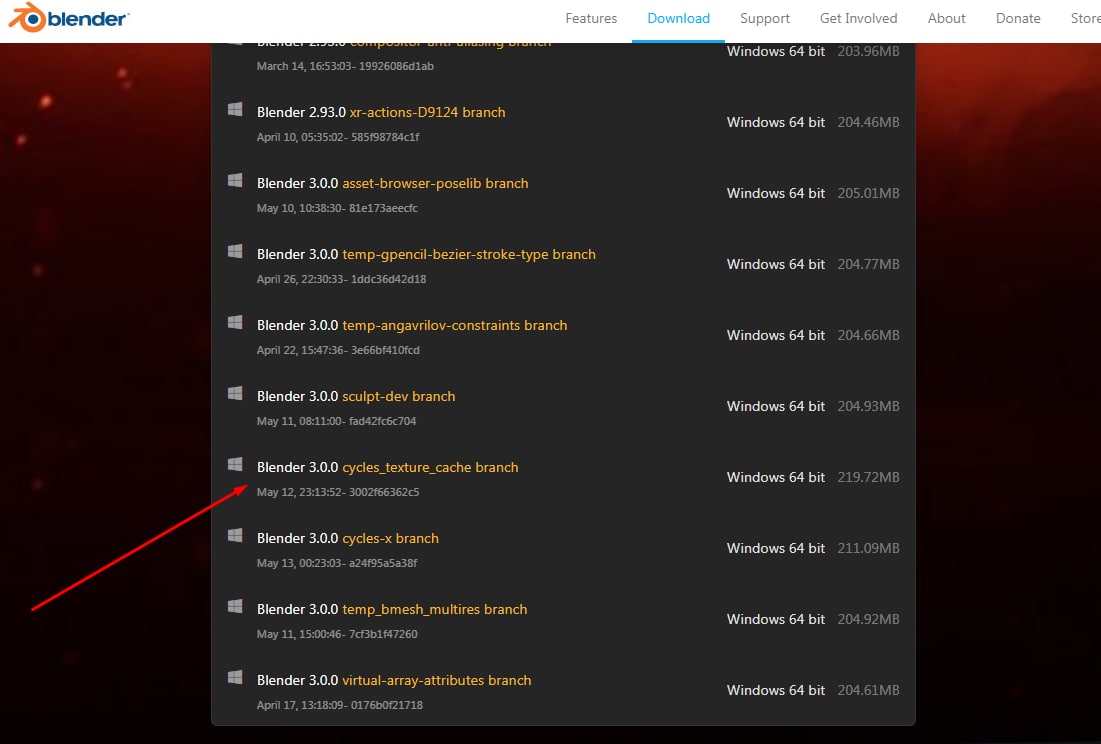Viewport: 1101px width, 744px height.
Task: Click build date May 11, 08:11:00 hash text
Action: 336,421
